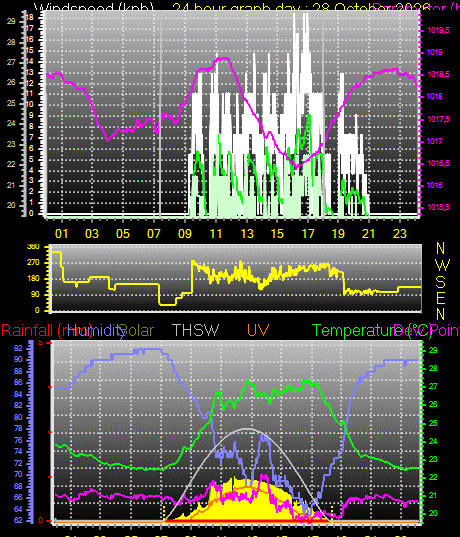Click the THSW legend label
The width and height of the screenshot is (460, 537).
[195, 330]
